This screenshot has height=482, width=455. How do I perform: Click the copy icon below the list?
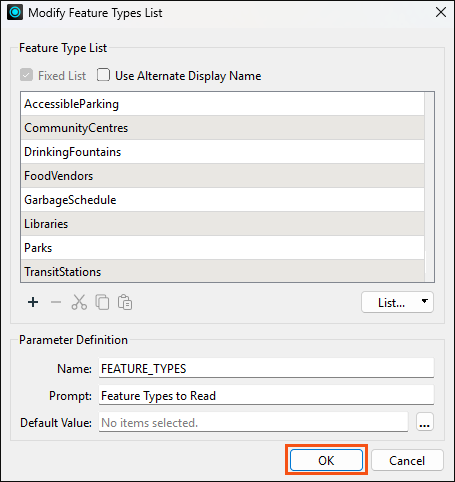click(x=102, y=302)
